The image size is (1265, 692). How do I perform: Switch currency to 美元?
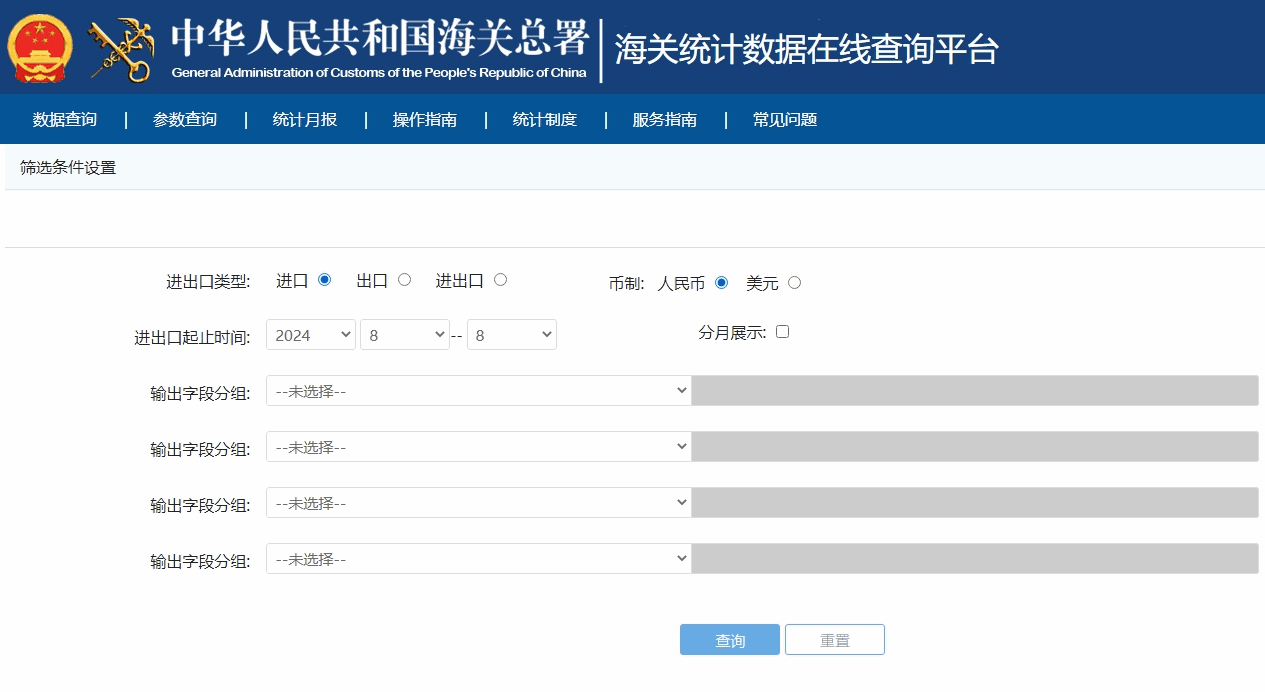tap(794, 283)
